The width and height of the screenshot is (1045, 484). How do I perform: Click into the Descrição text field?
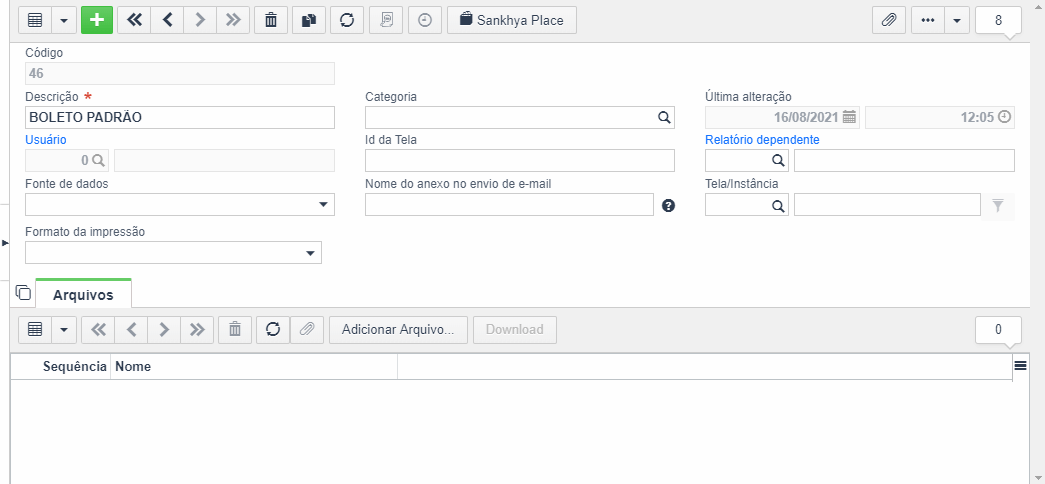click(180, 117)
